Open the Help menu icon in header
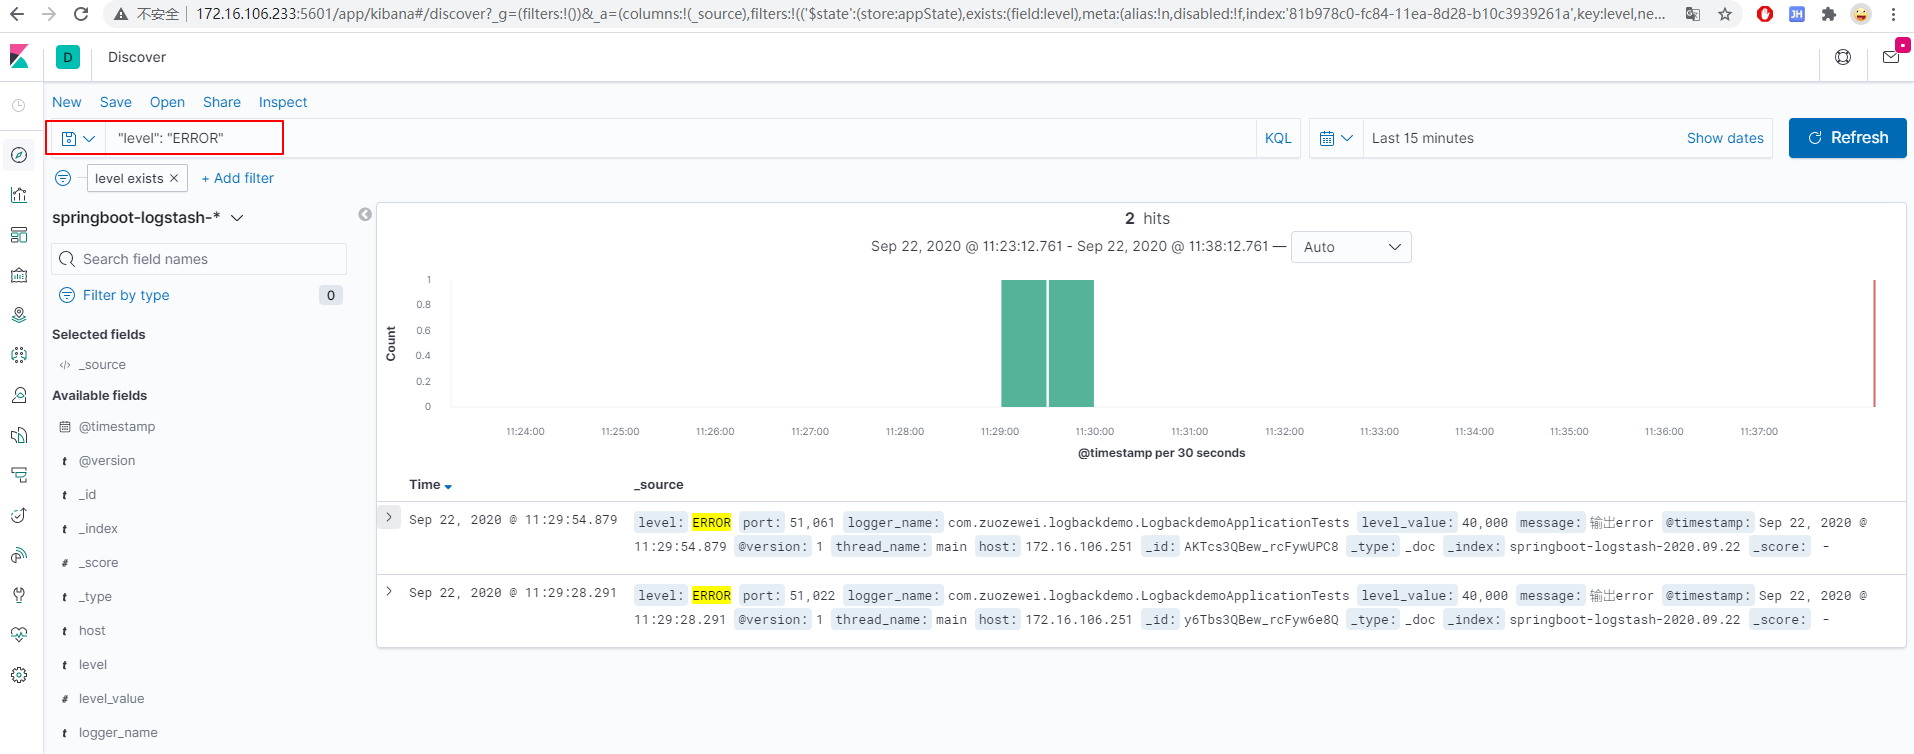This screenshot has width=1914, height=754. 1843,57
